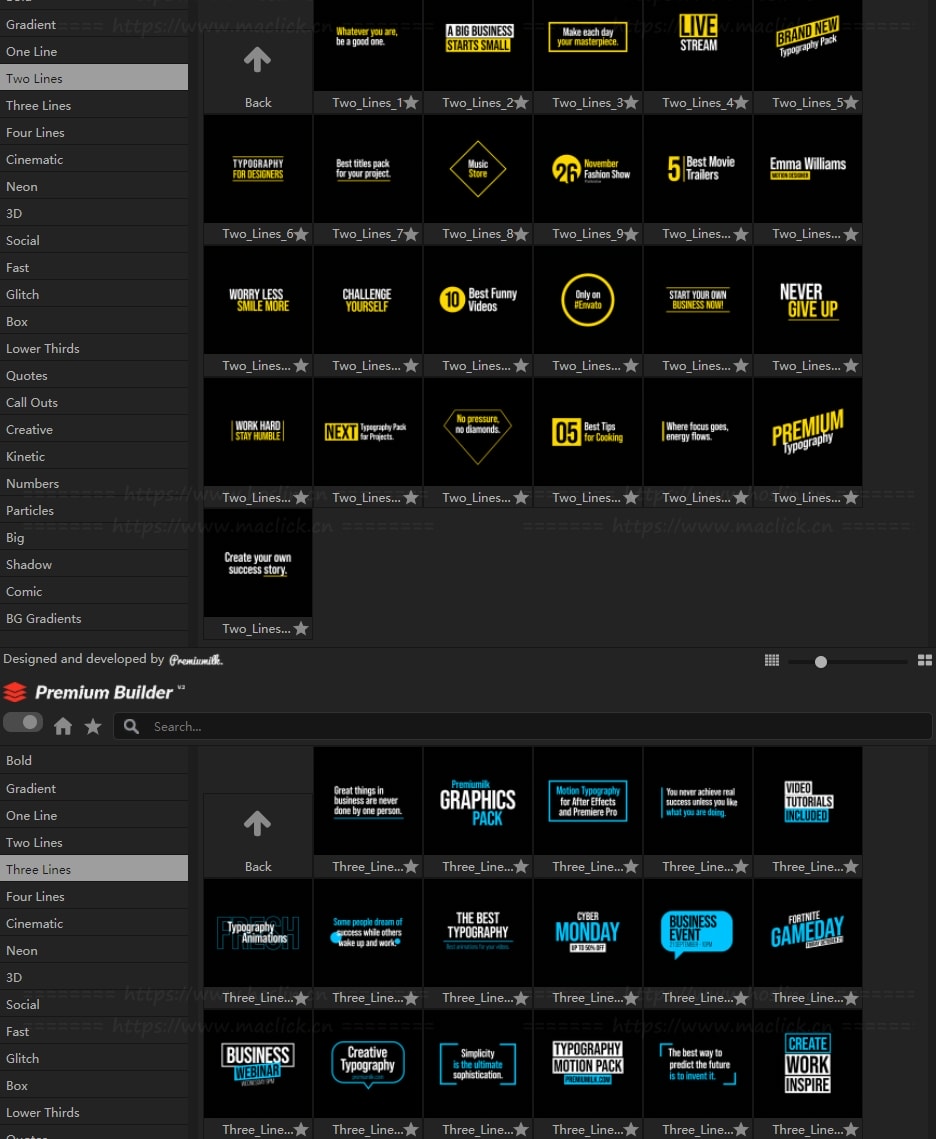Select the 'FORTNITE GAMEDAY' thumbnail

click(807, 933)
